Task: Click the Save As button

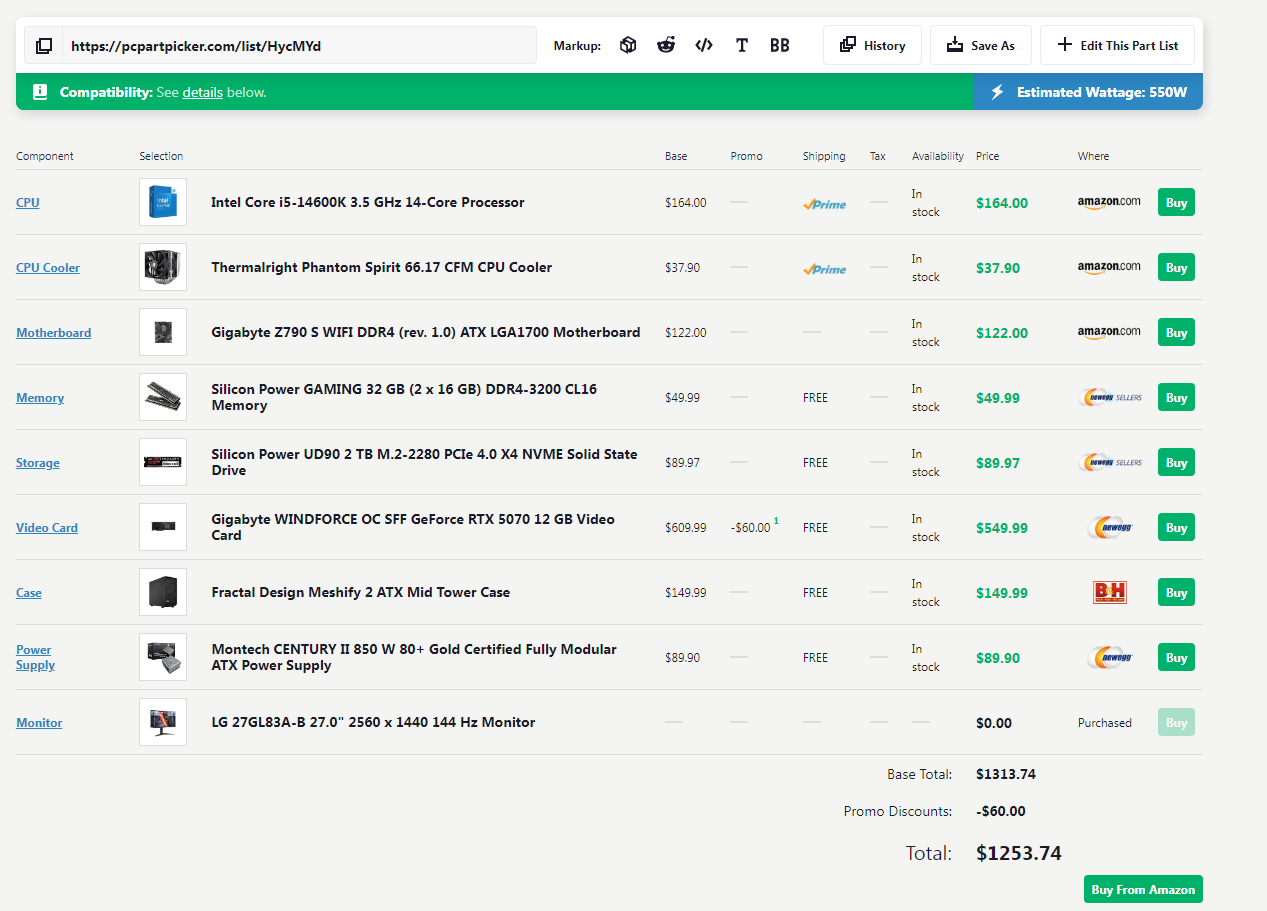Action: coord(980,45)
